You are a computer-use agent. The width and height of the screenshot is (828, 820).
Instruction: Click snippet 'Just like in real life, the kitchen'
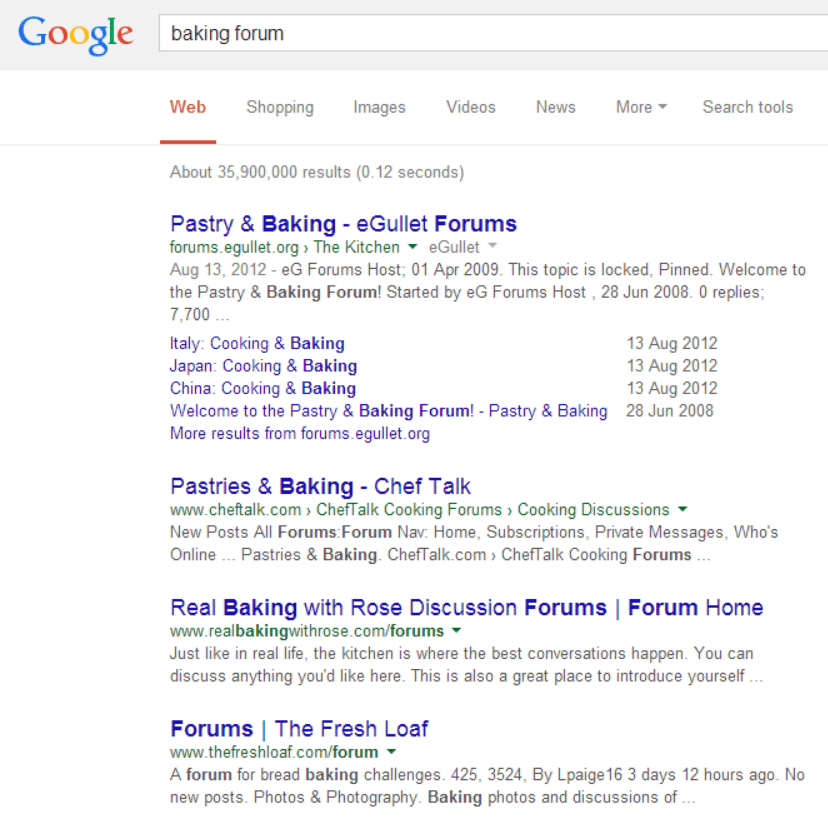click(x=467, y=665)
